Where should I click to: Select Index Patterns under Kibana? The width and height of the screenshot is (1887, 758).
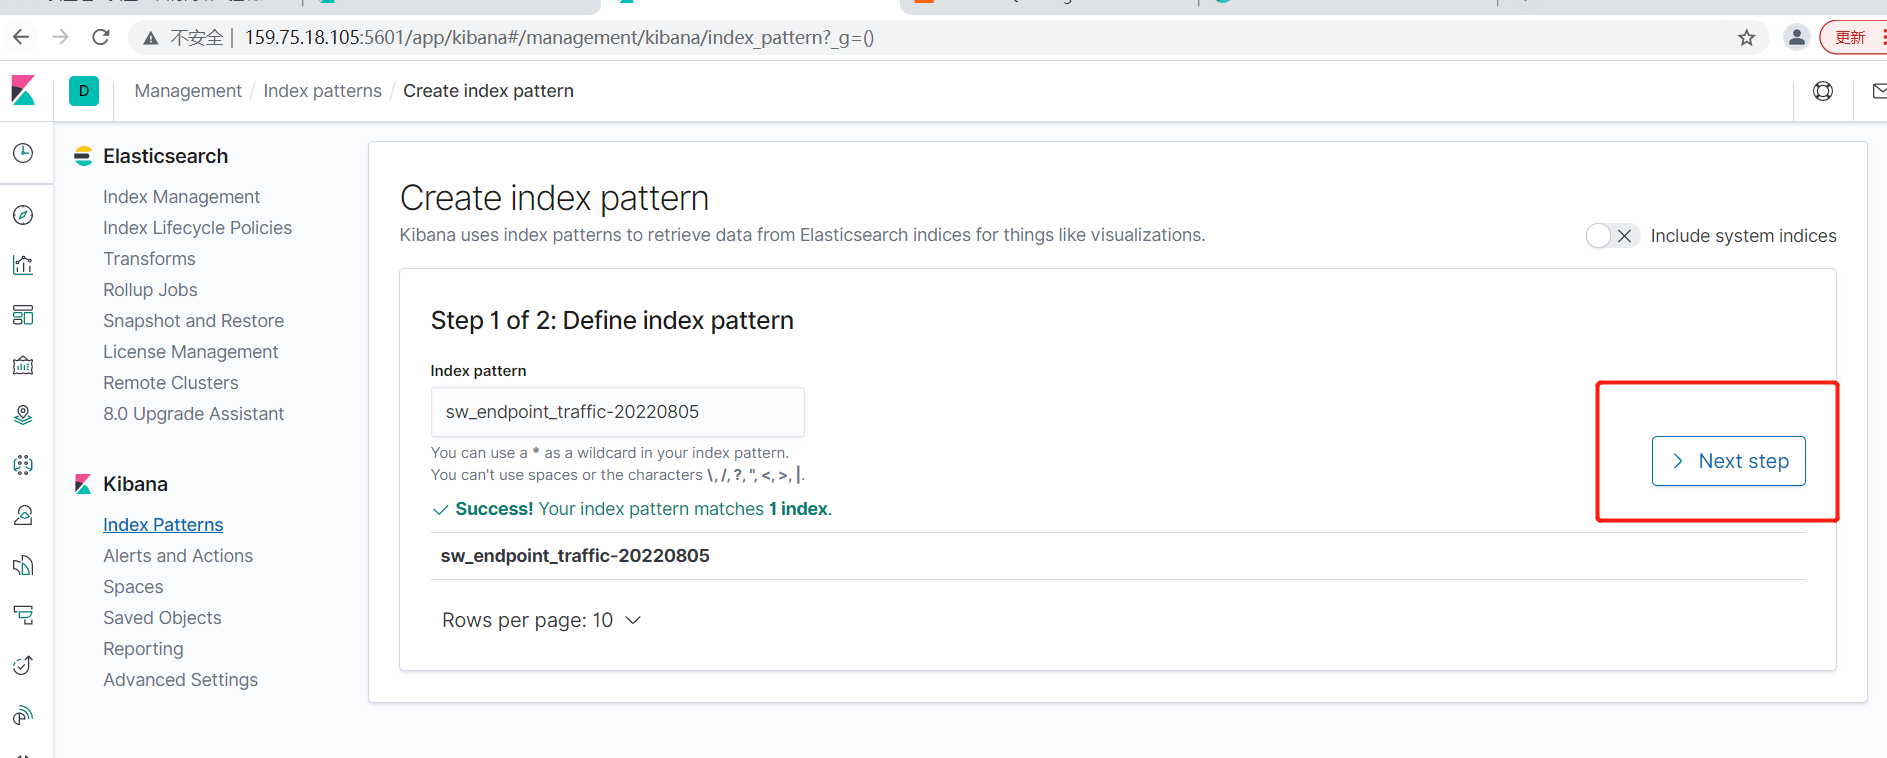pos(163,525)
